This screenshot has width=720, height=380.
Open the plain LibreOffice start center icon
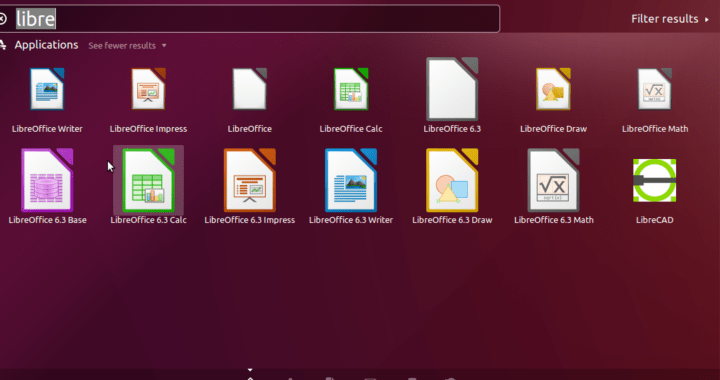pos(249,89)
